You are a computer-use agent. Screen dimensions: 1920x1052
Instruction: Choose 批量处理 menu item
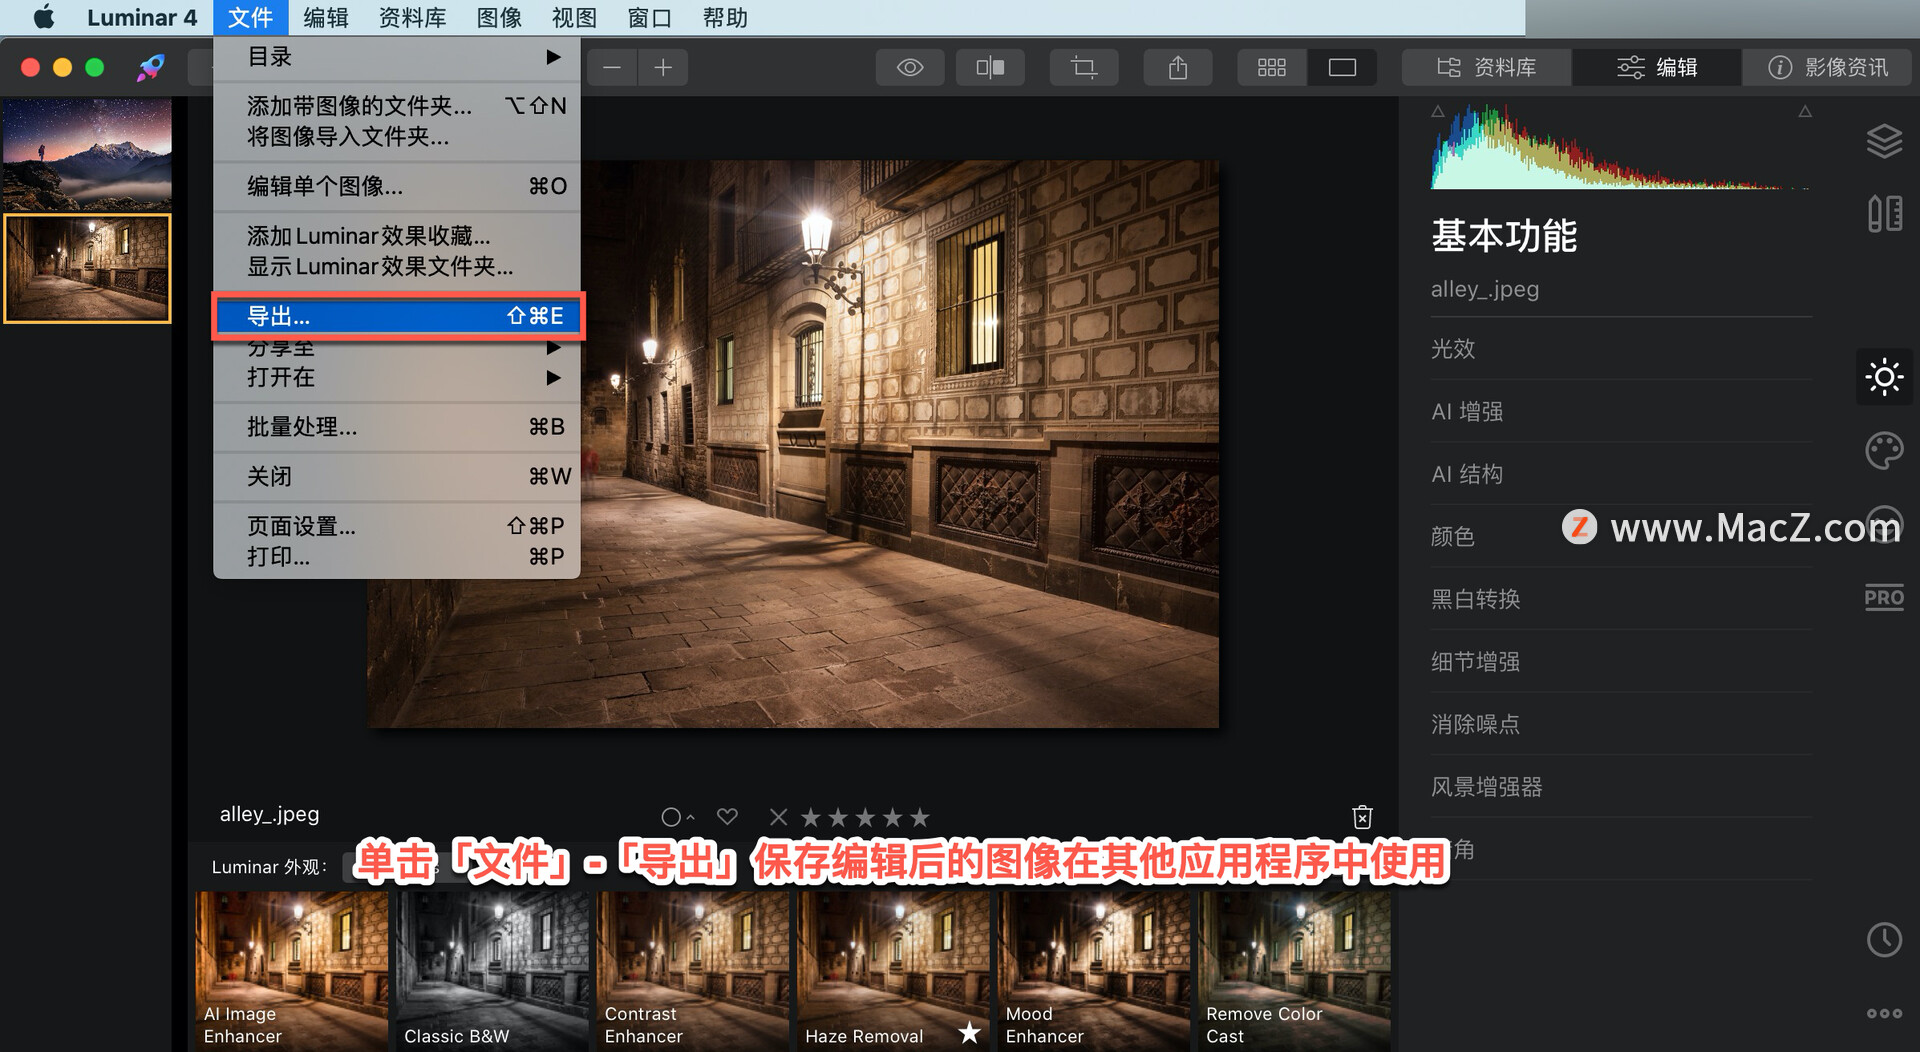[397, 427]
